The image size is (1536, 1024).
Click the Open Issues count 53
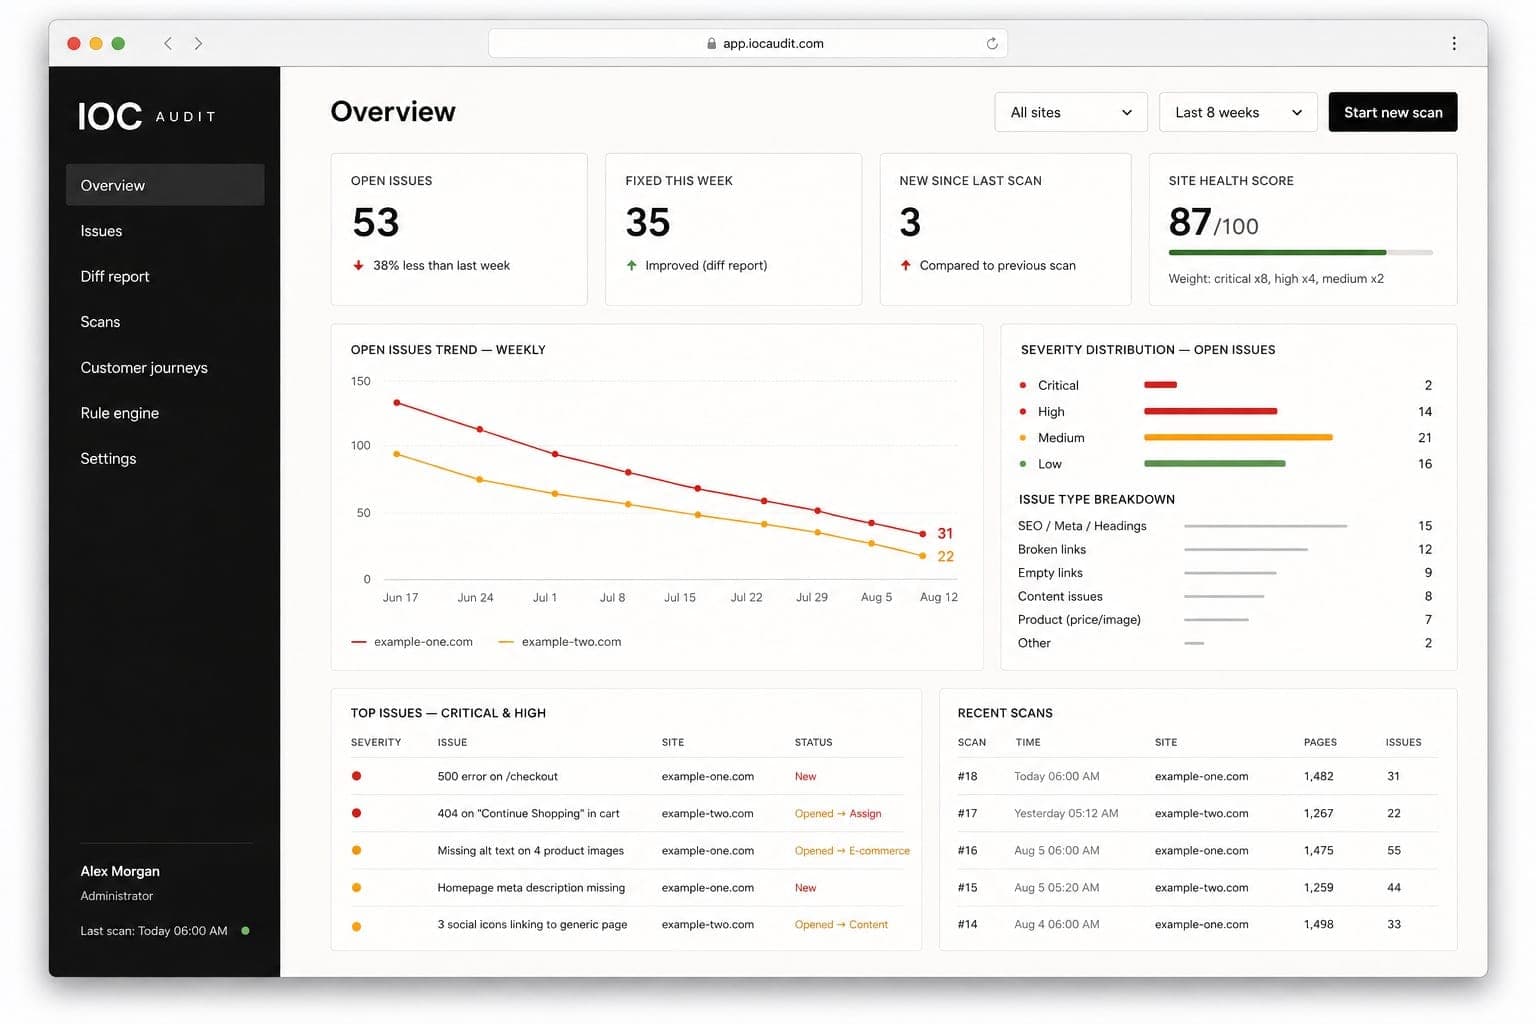coord(376,222)
